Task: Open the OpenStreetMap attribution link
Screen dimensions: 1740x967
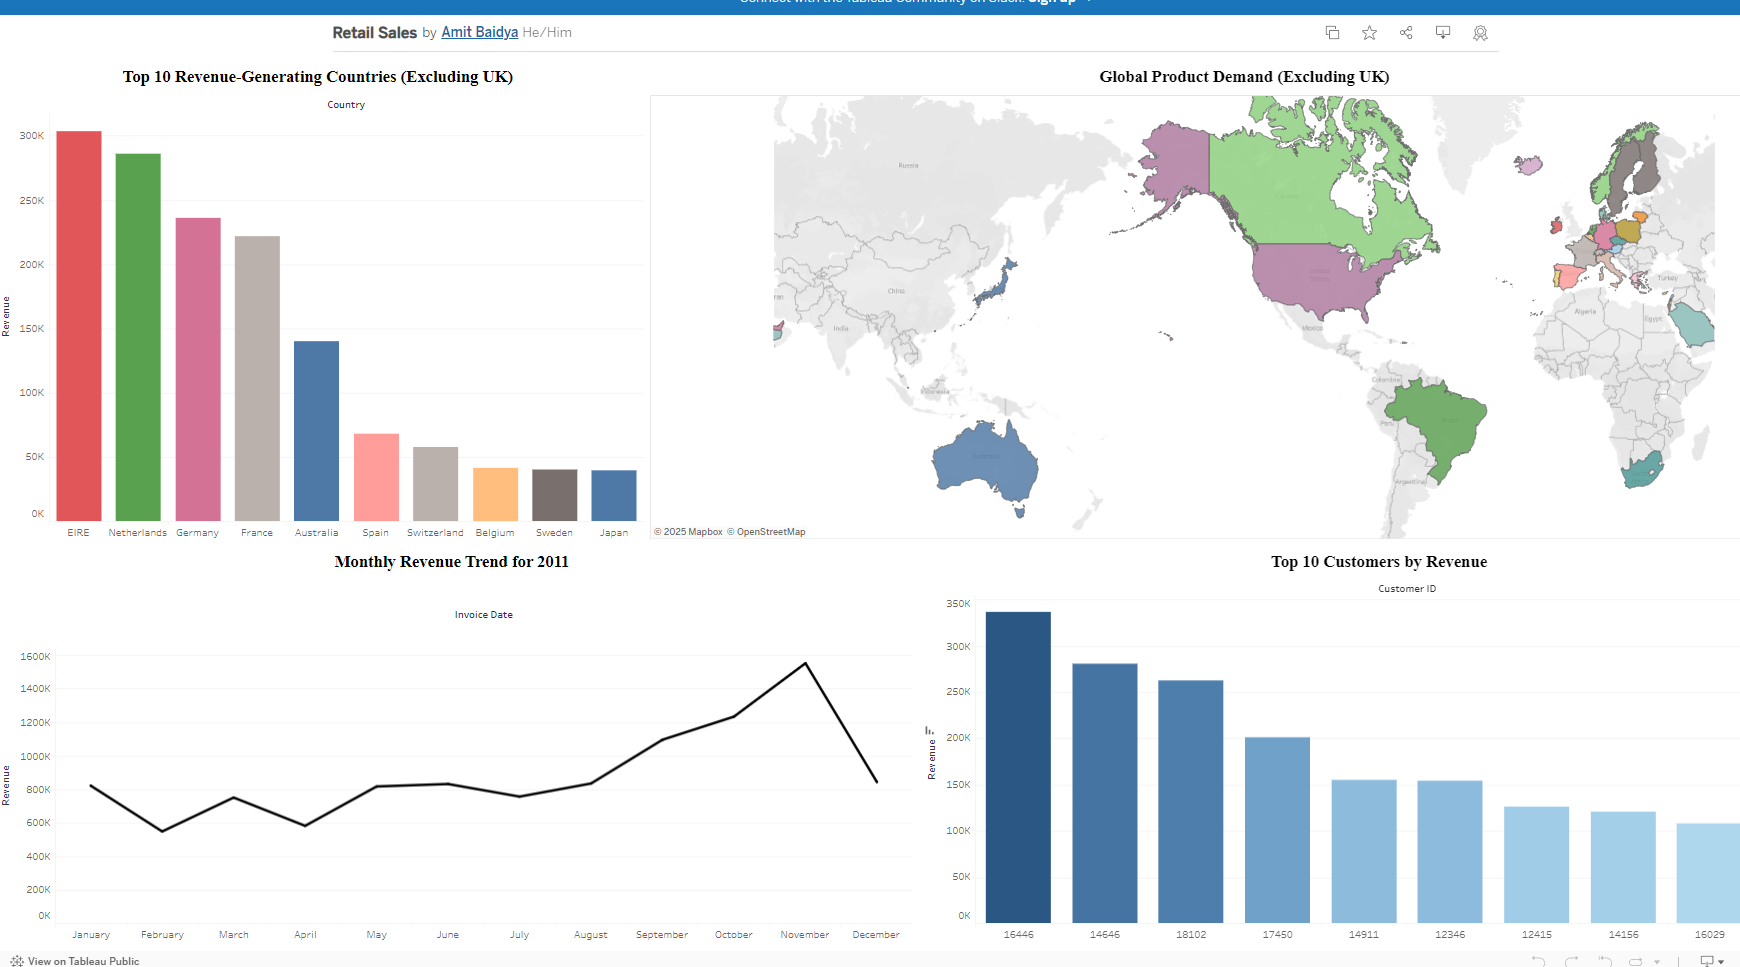Action: tap(766, 532)
